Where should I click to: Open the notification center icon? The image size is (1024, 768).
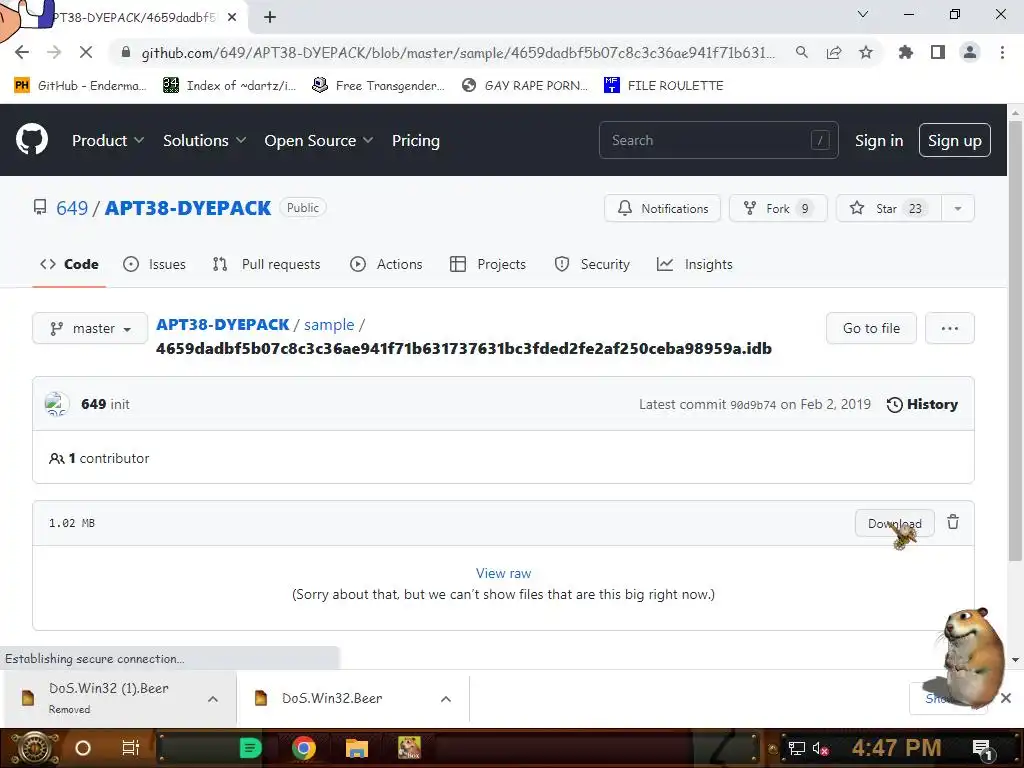(982, 748)
